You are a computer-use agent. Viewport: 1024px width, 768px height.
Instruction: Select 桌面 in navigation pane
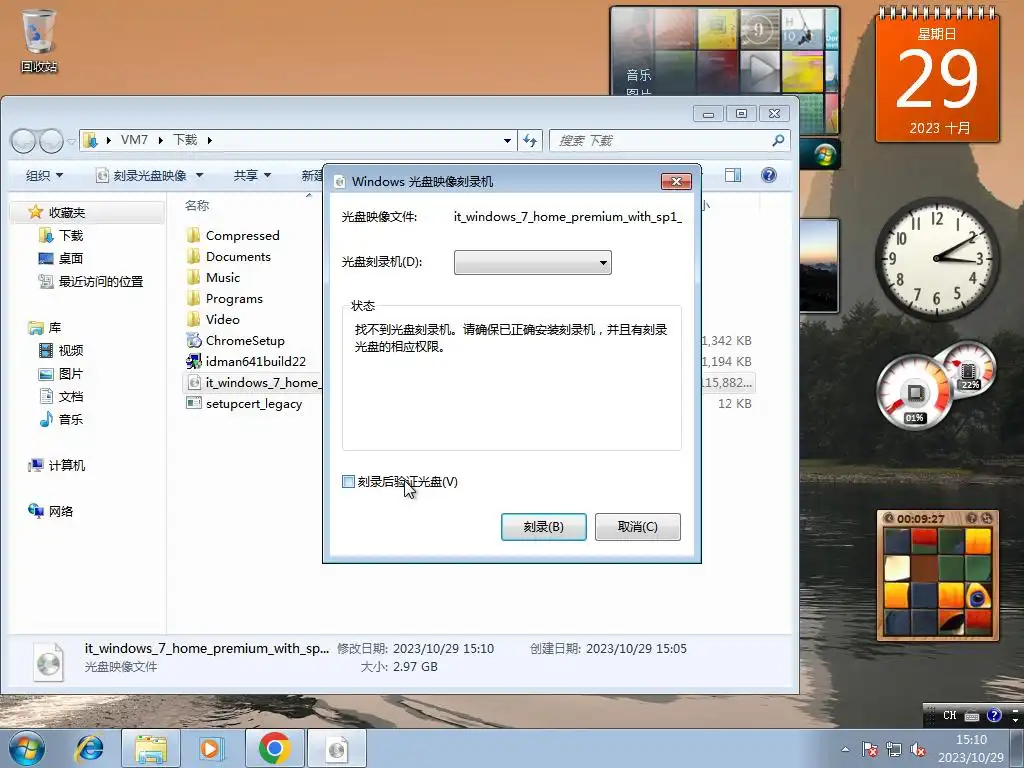61,259
